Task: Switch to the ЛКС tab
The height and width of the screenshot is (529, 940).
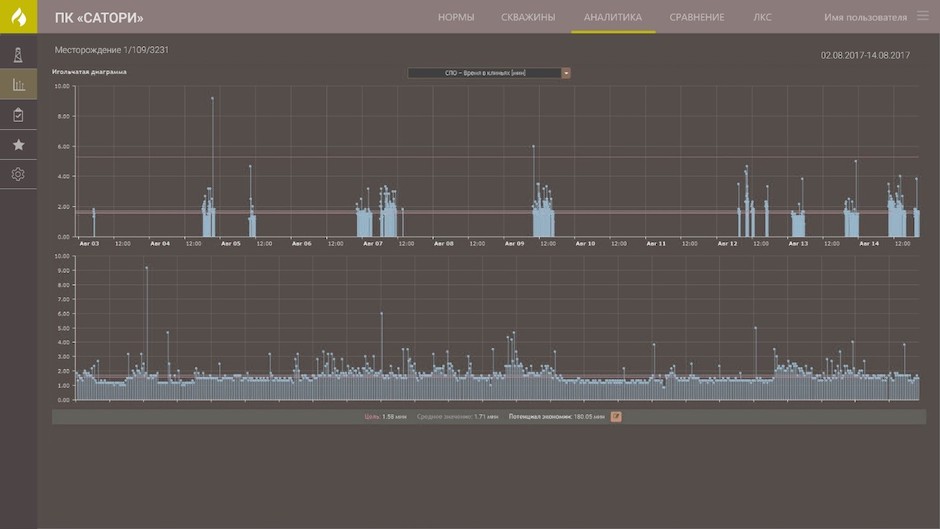Action: click(x=762, y=17)
